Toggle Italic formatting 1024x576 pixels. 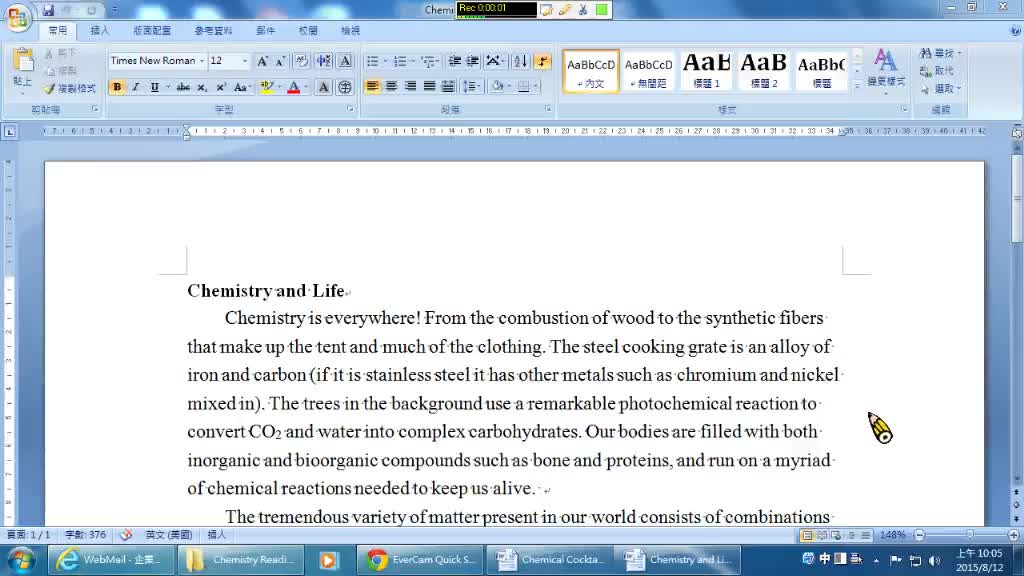(135, 88)
